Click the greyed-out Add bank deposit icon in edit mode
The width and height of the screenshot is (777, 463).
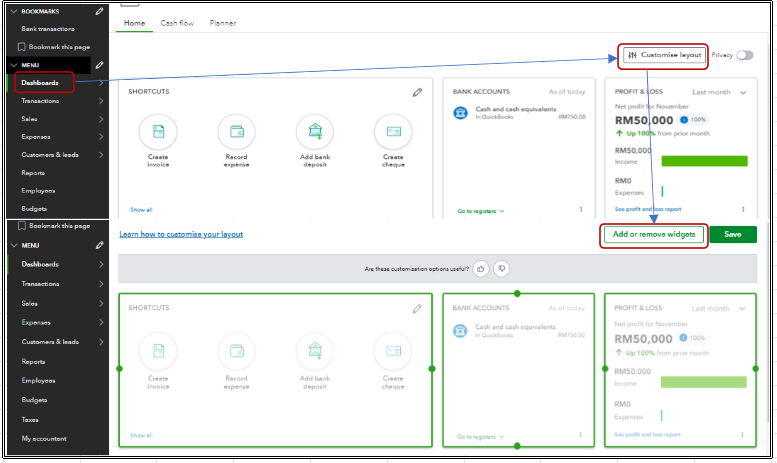point(315,351)
